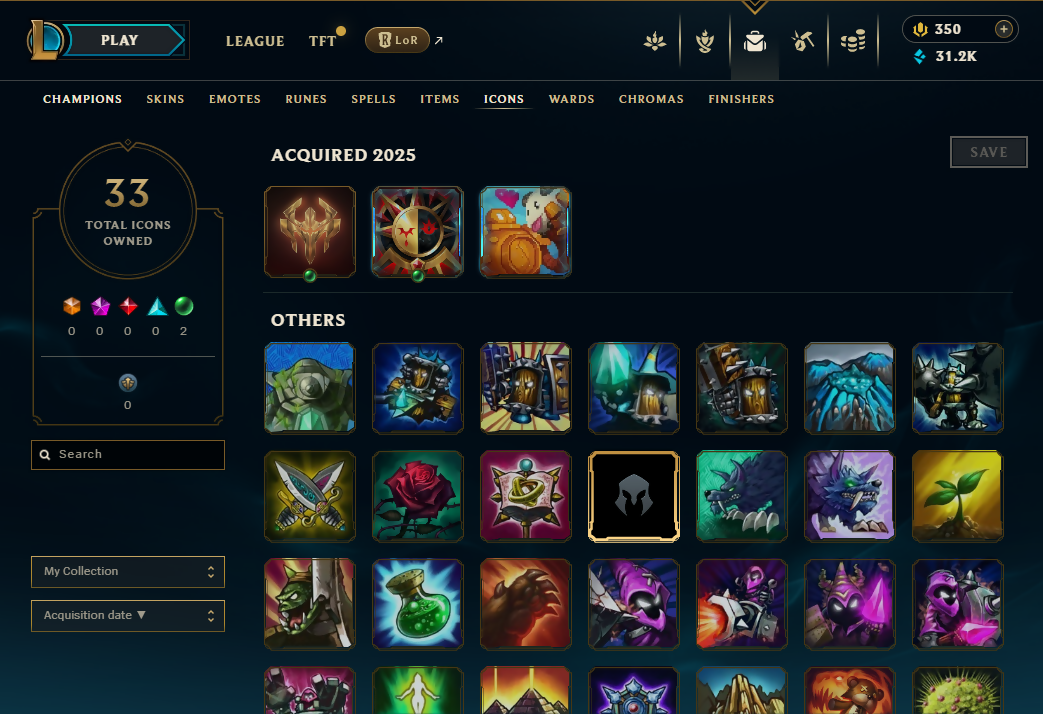
Task: Open the Store coins icon
Action: 853,41
